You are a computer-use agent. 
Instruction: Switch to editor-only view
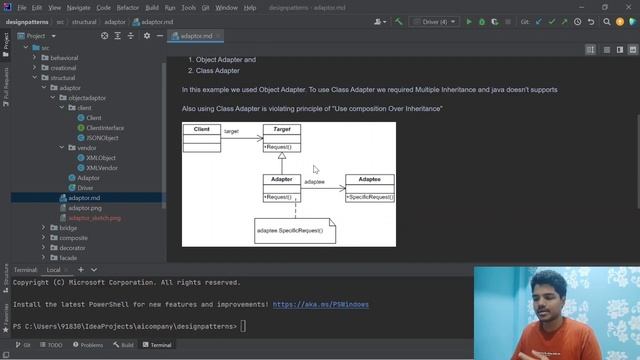pos(607,50)
